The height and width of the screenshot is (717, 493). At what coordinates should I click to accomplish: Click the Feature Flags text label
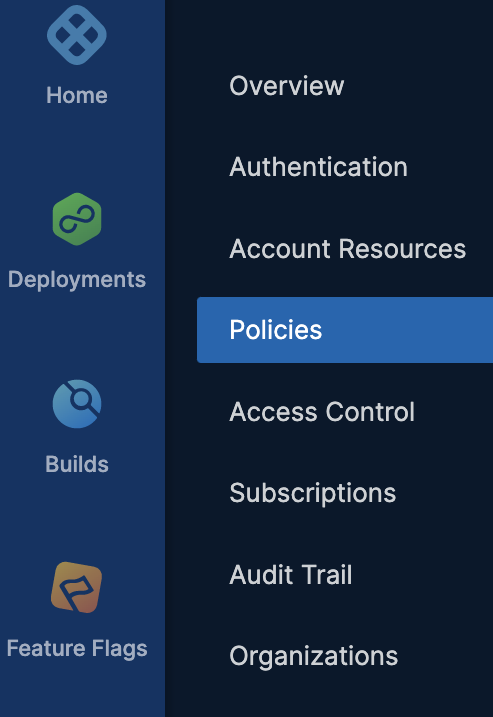click(77, 649)
